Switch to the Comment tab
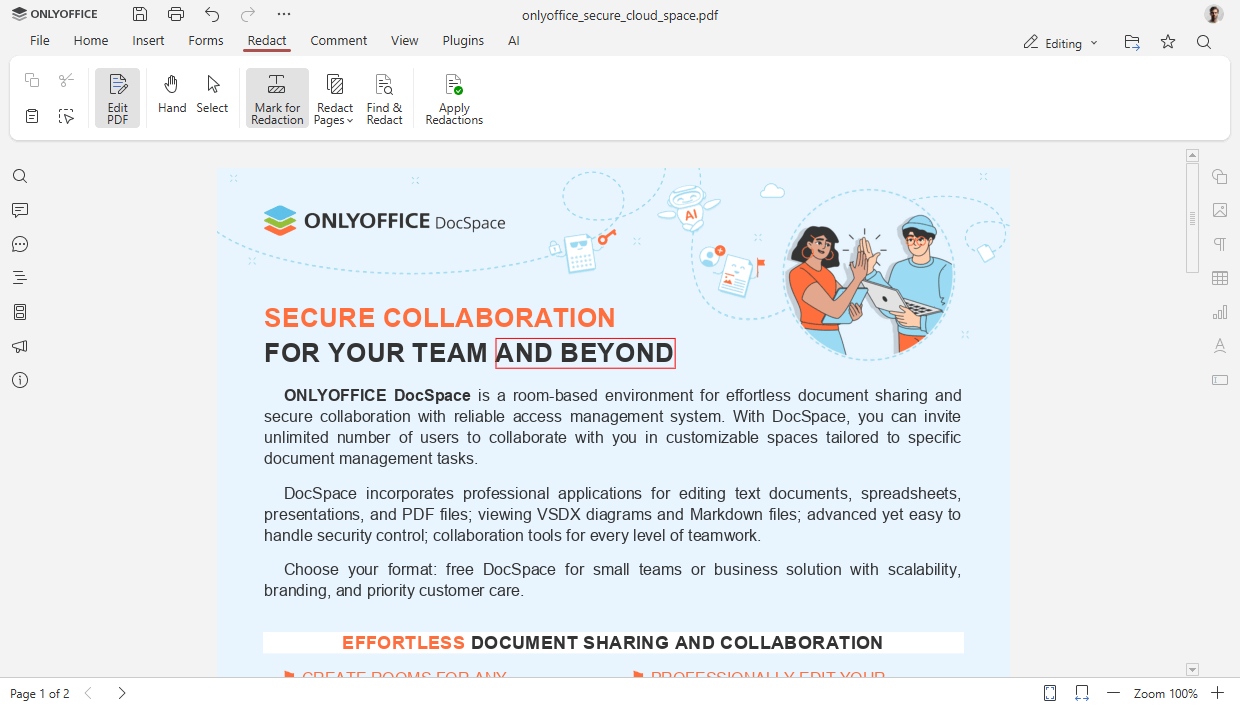1240x708 pixels. click(338, 41)
